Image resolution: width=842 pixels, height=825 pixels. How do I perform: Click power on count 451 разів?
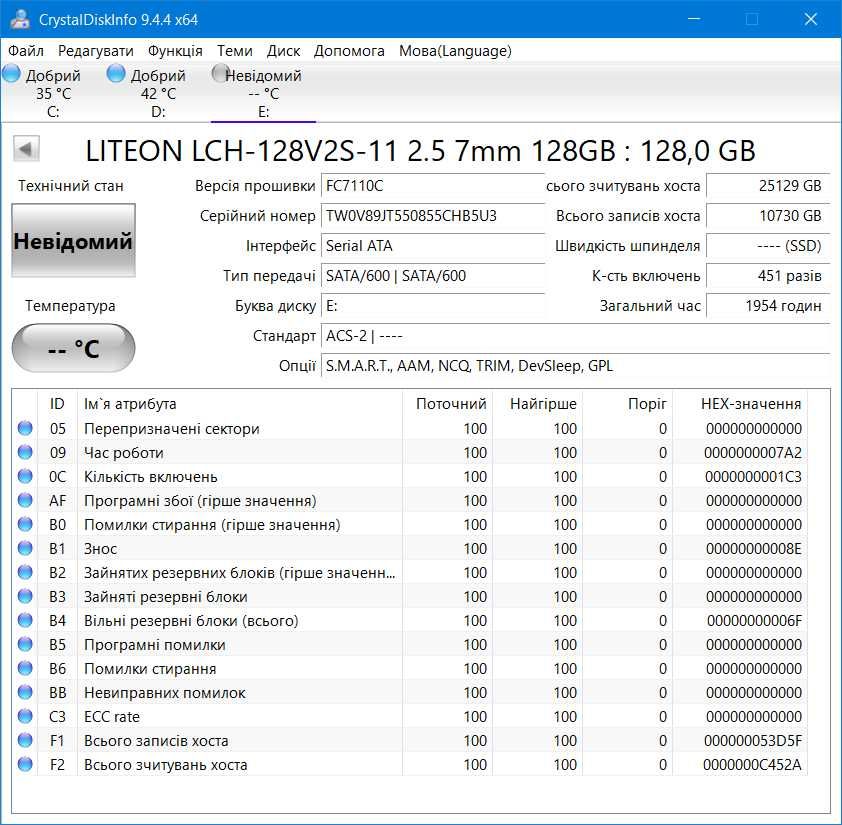click(x=768, y=276)
